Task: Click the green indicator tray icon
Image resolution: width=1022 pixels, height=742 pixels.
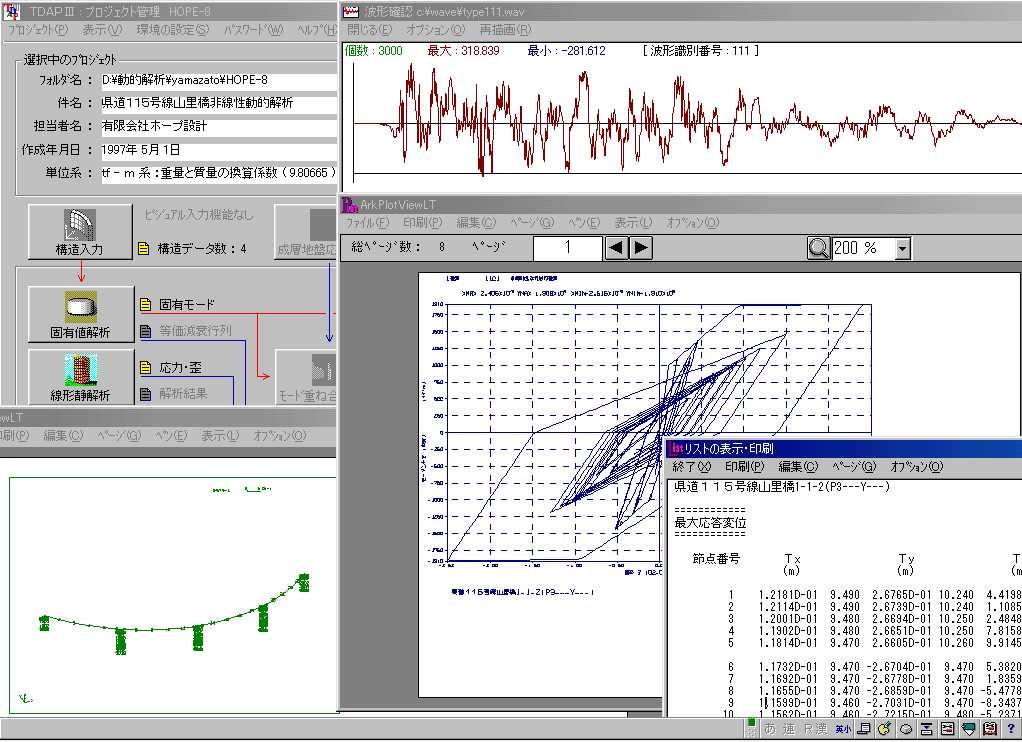Action: 751,724
